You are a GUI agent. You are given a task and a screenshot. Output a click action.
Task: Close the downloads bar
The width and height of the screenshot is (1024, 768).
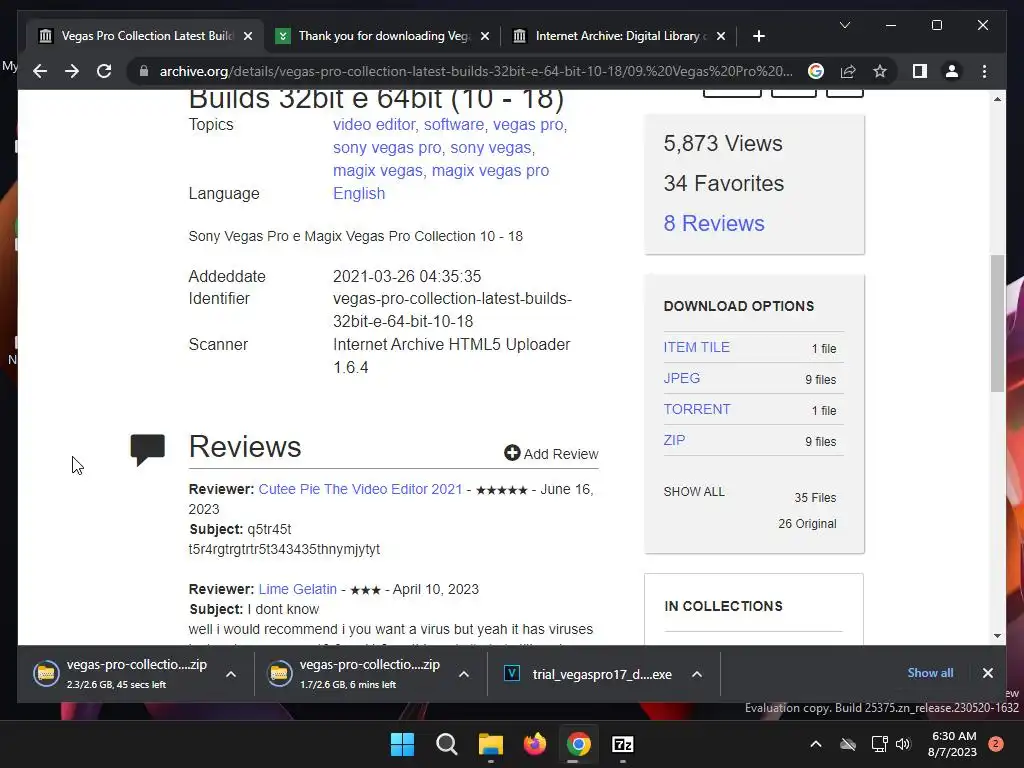987,673
